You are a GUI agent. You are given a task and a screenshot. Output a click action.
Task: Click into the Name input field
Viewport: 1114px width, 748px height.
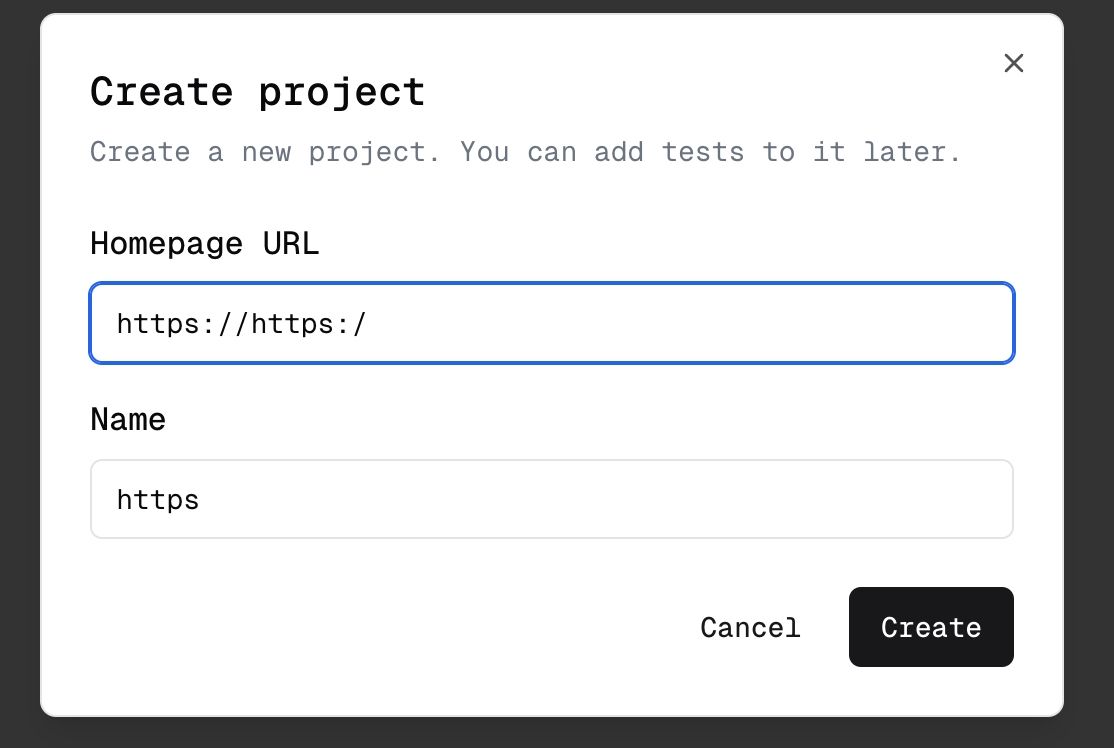[x=552, y=499]
